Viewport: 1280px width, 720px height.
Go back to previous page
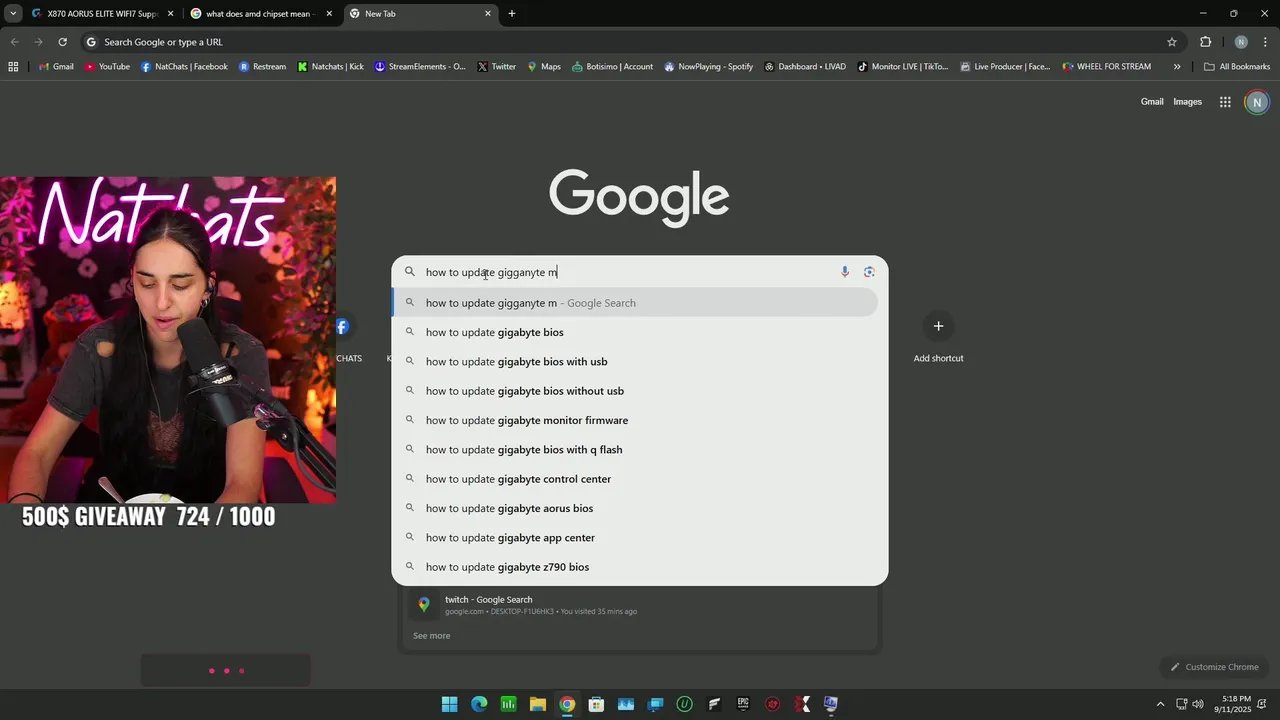14,42
